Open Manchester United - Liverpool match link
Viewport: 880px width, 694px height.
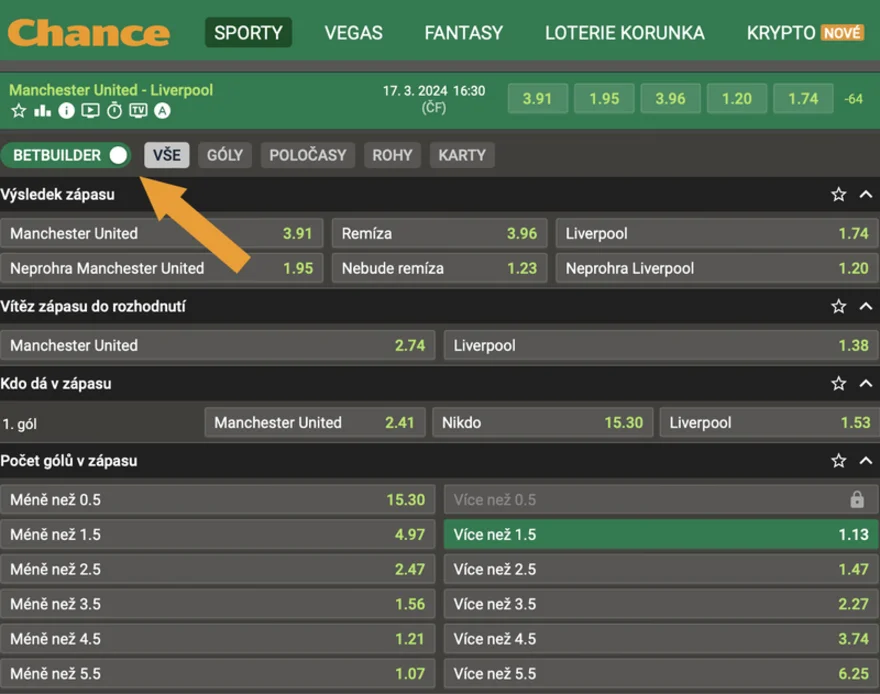pos(111,90)
